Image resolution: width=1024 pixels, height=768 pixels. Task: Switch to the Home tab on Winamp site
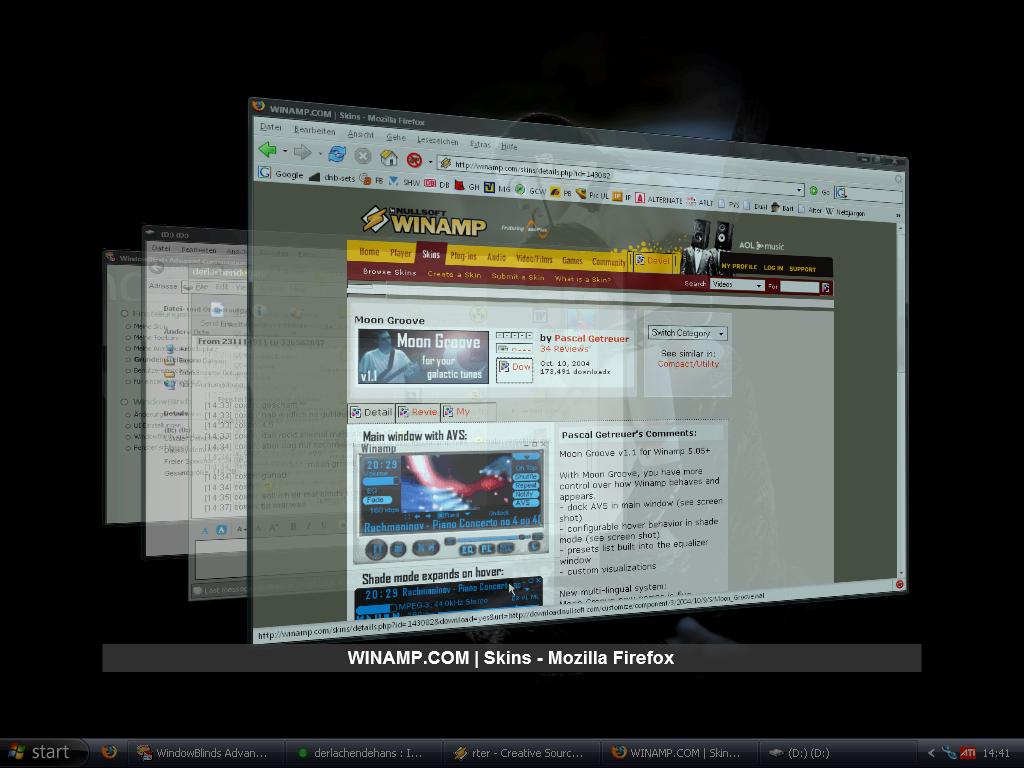pos(369,252)
